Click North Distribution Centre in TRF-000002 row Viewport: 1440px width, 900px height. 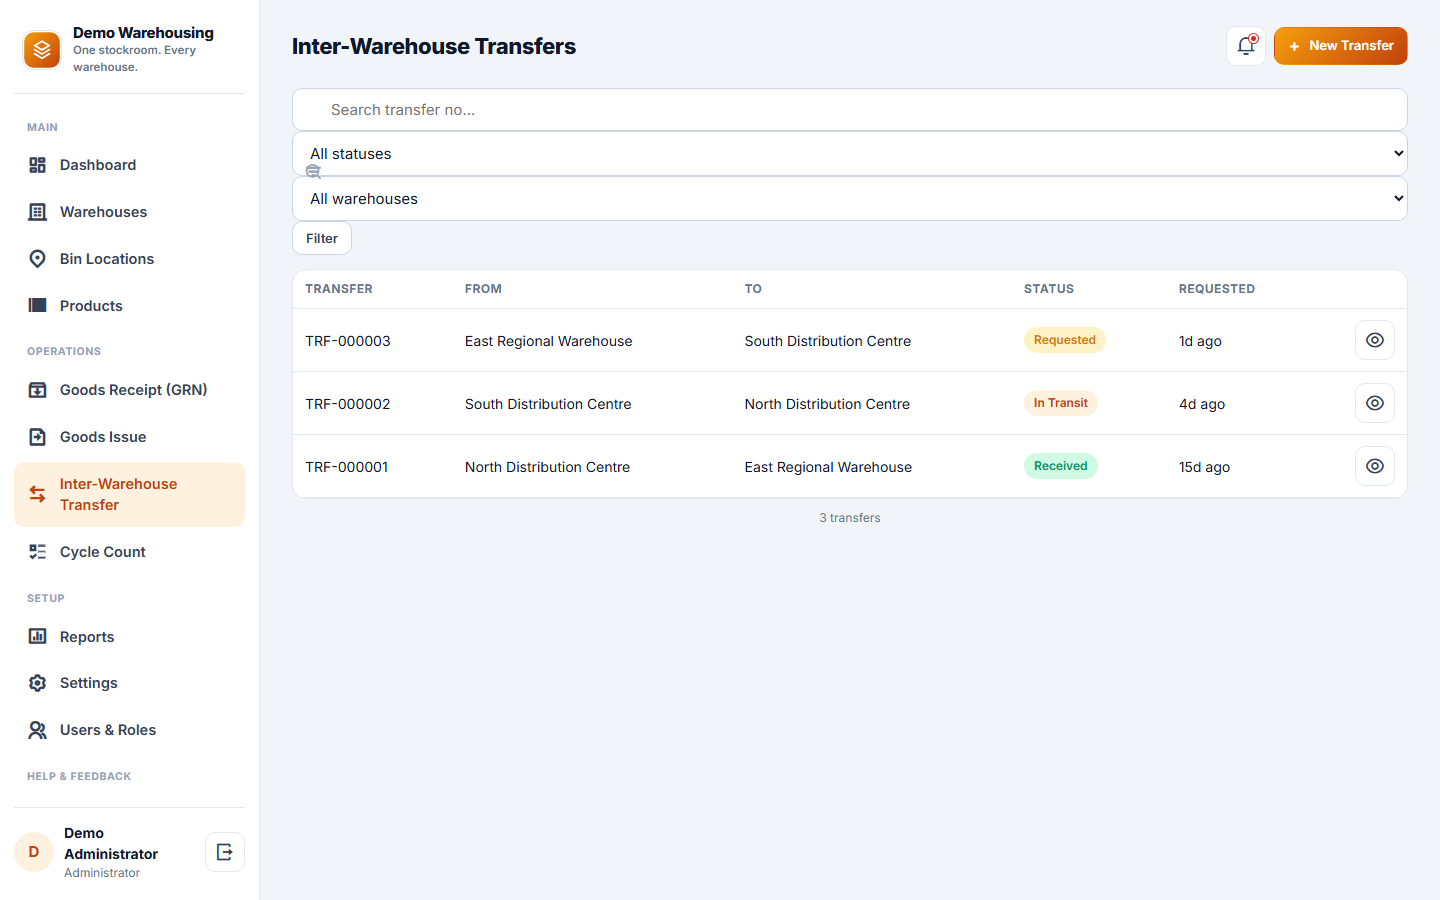click(827, 404)
